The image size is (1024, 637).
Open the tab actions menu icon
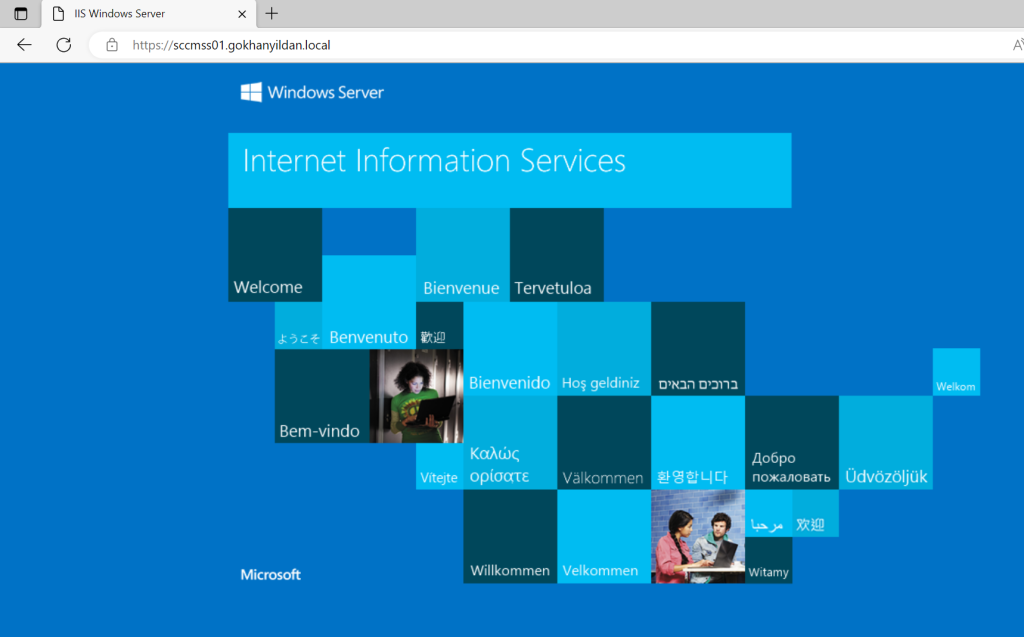21,14
